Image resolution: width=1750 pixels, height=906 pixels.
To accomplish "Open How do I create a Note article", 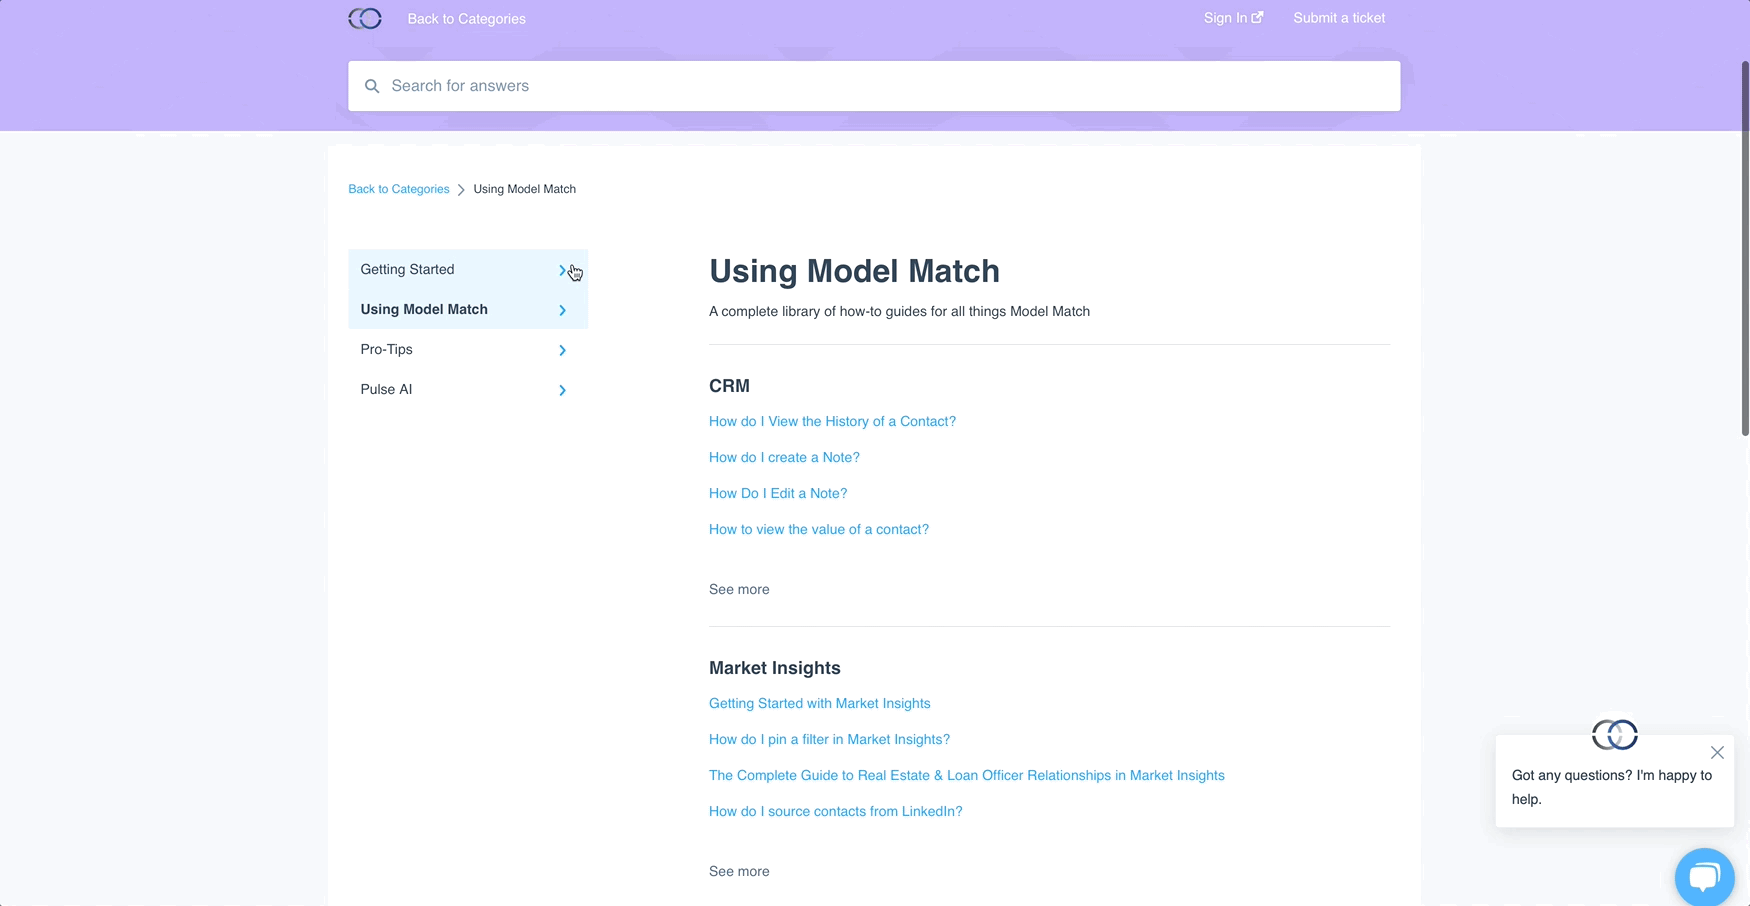I will [784, 457].
